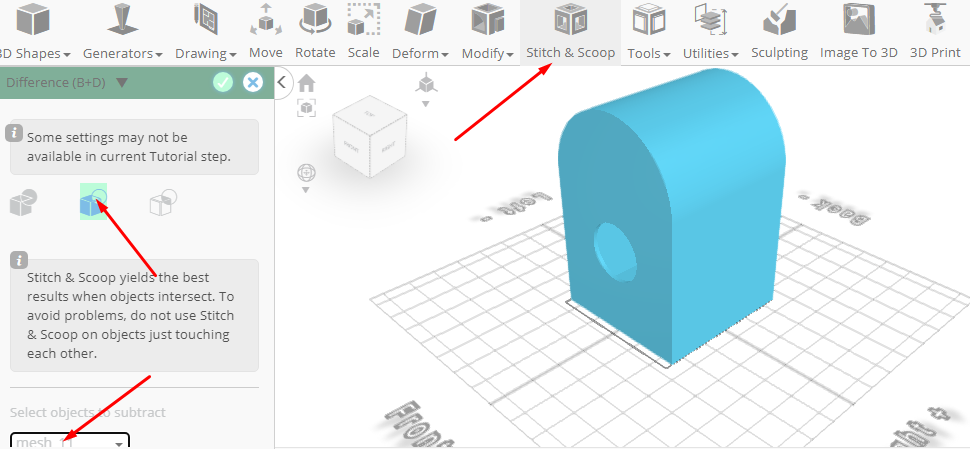Confirm the operation with green checkmark
The image size is (970, 449).
223,82
